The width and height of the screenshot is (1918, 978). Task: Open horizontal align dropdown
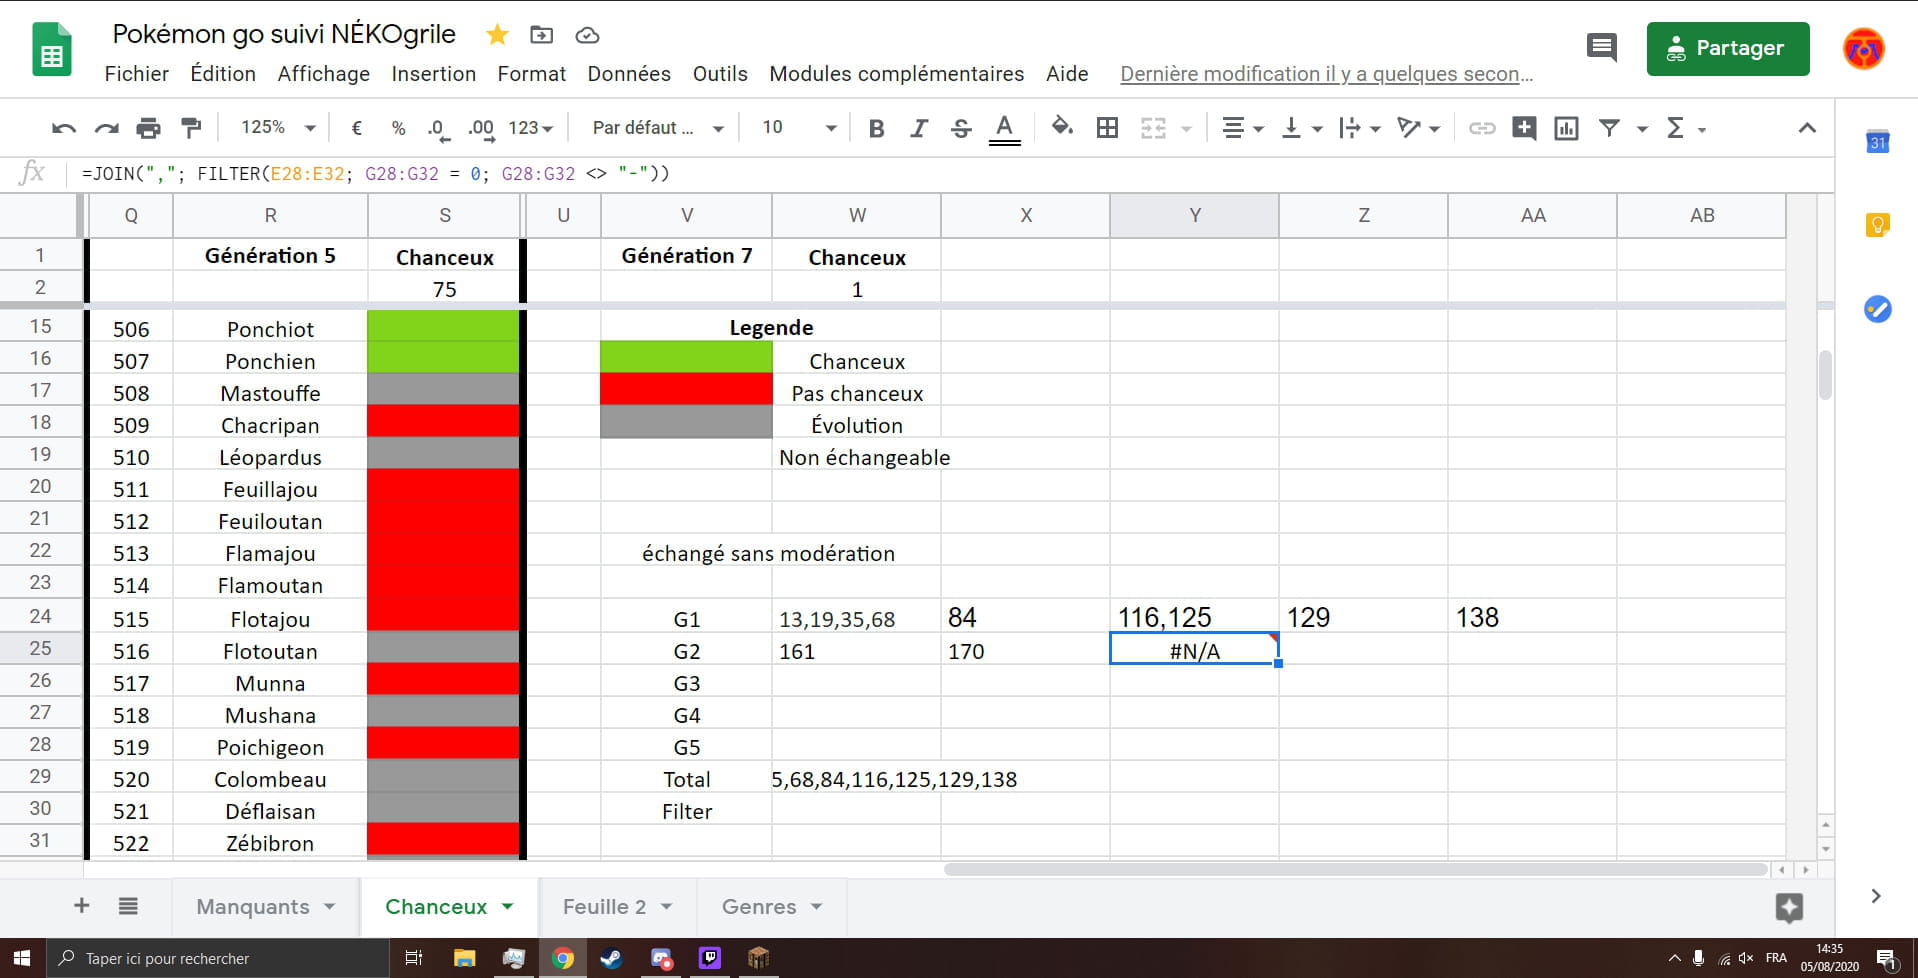[1243, 128]
